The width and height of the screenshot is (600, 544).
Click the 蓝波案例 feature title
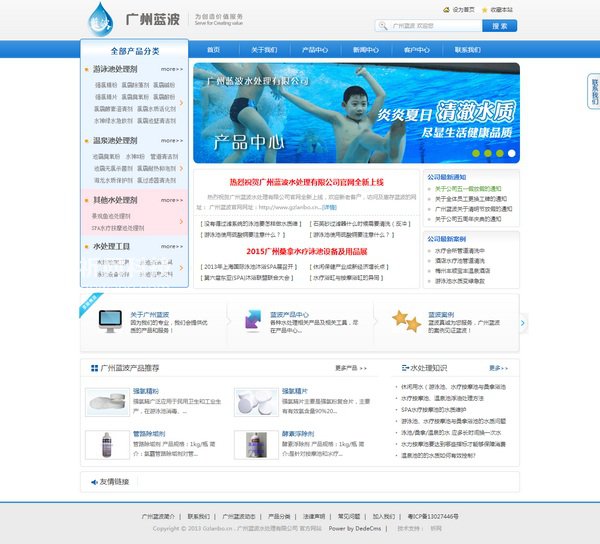pyautogui.click(x=441, y=314)
